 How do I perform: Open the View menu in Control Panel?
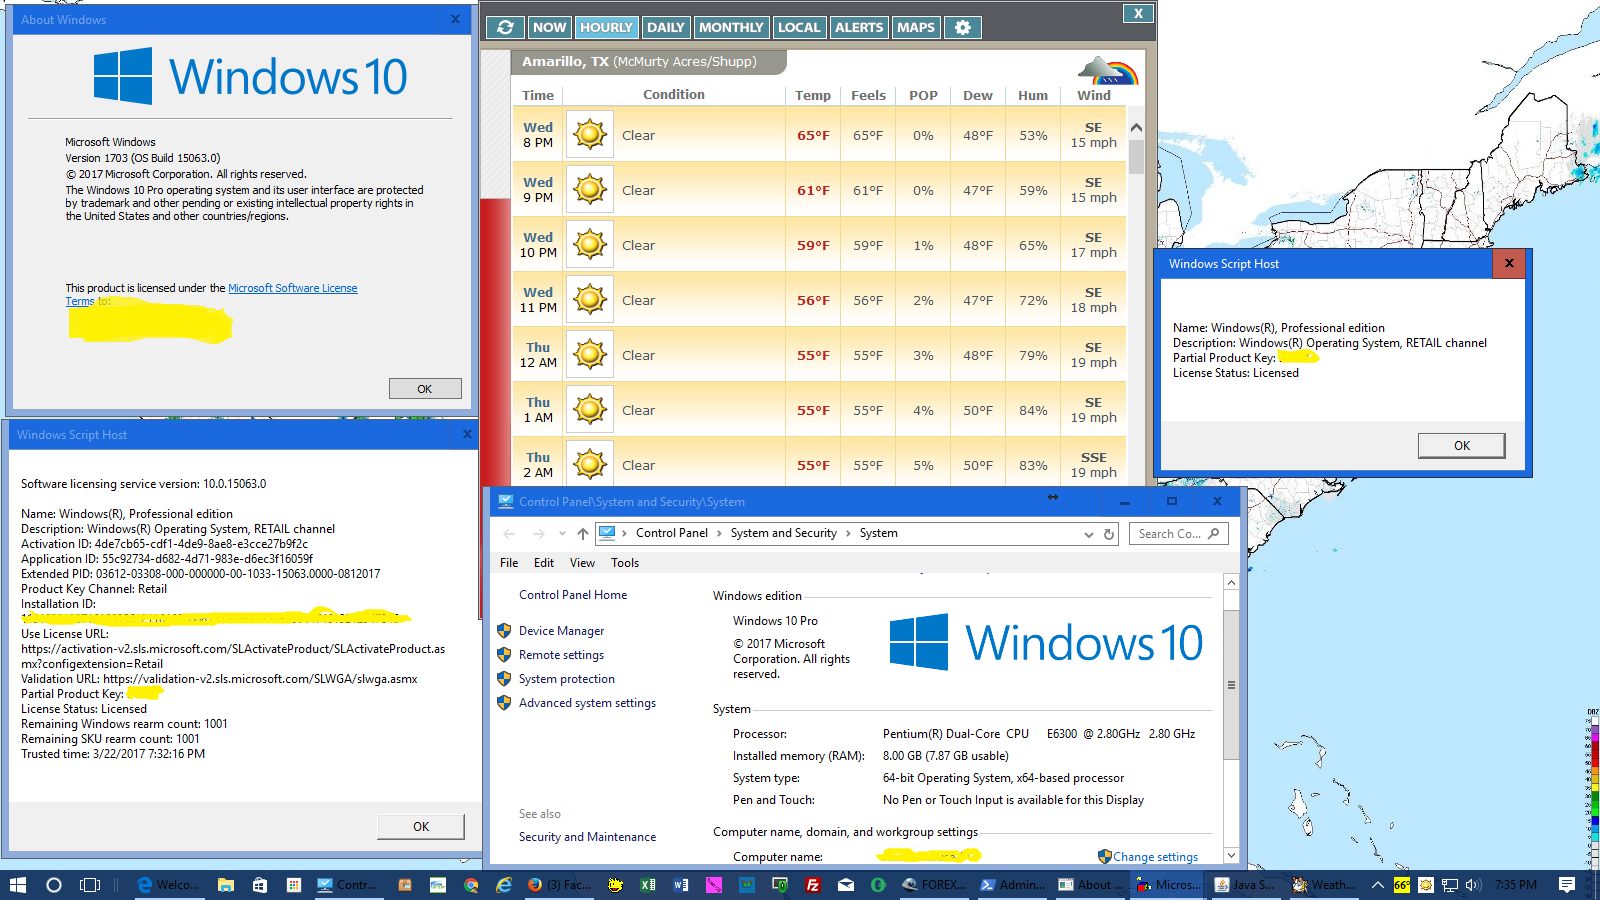pyautogui.click(x=582, y=563)
